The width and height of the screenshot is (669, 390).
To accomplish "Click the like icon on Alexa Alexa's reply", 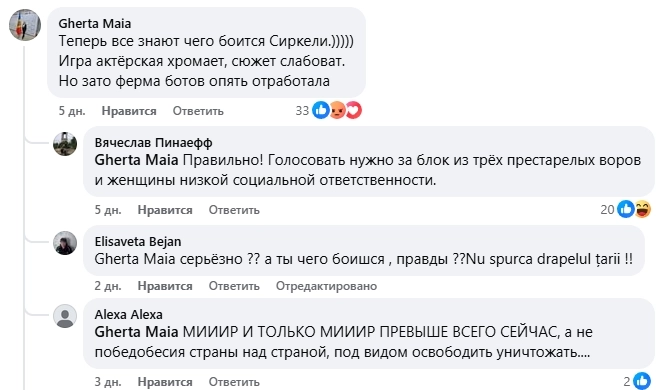I will [642, 381].
